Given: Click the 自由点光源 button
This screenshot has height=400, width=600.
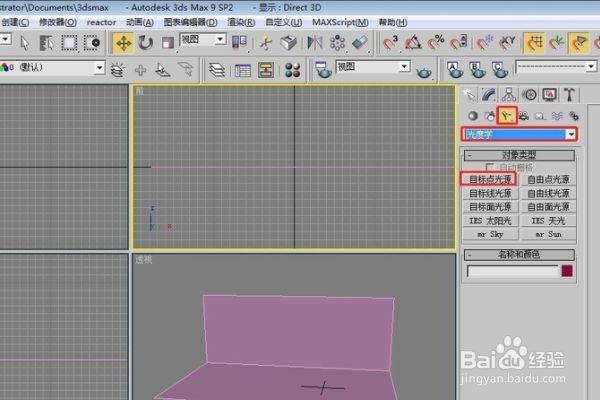Looking at the screenshot, I should click(x=548, y=179).
